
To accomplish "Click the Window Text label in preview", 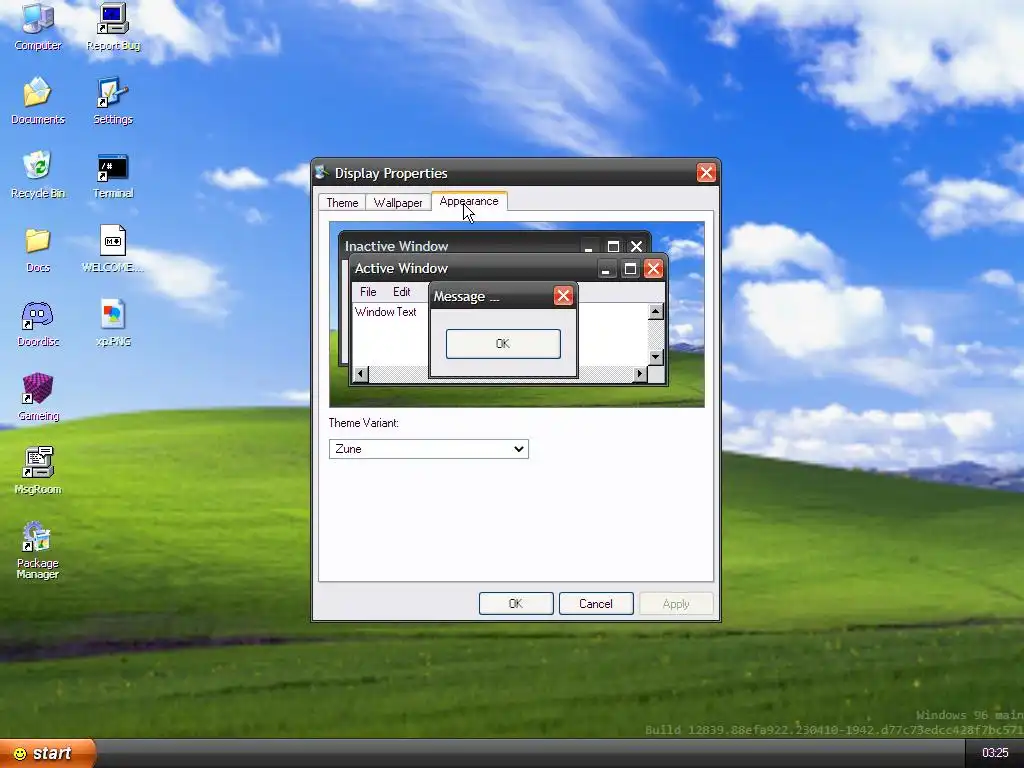I will pos(385,312).
